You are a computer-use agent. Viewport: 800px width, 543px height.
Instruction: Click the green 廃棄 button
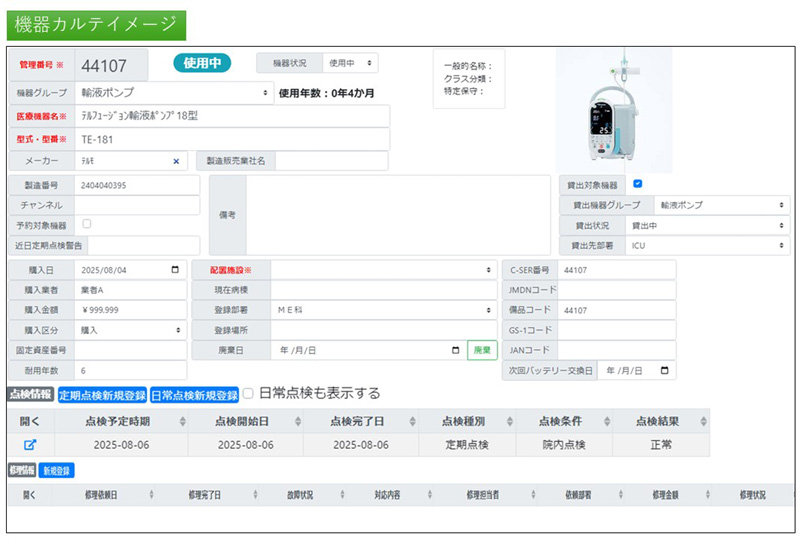[x=482, y=350]
